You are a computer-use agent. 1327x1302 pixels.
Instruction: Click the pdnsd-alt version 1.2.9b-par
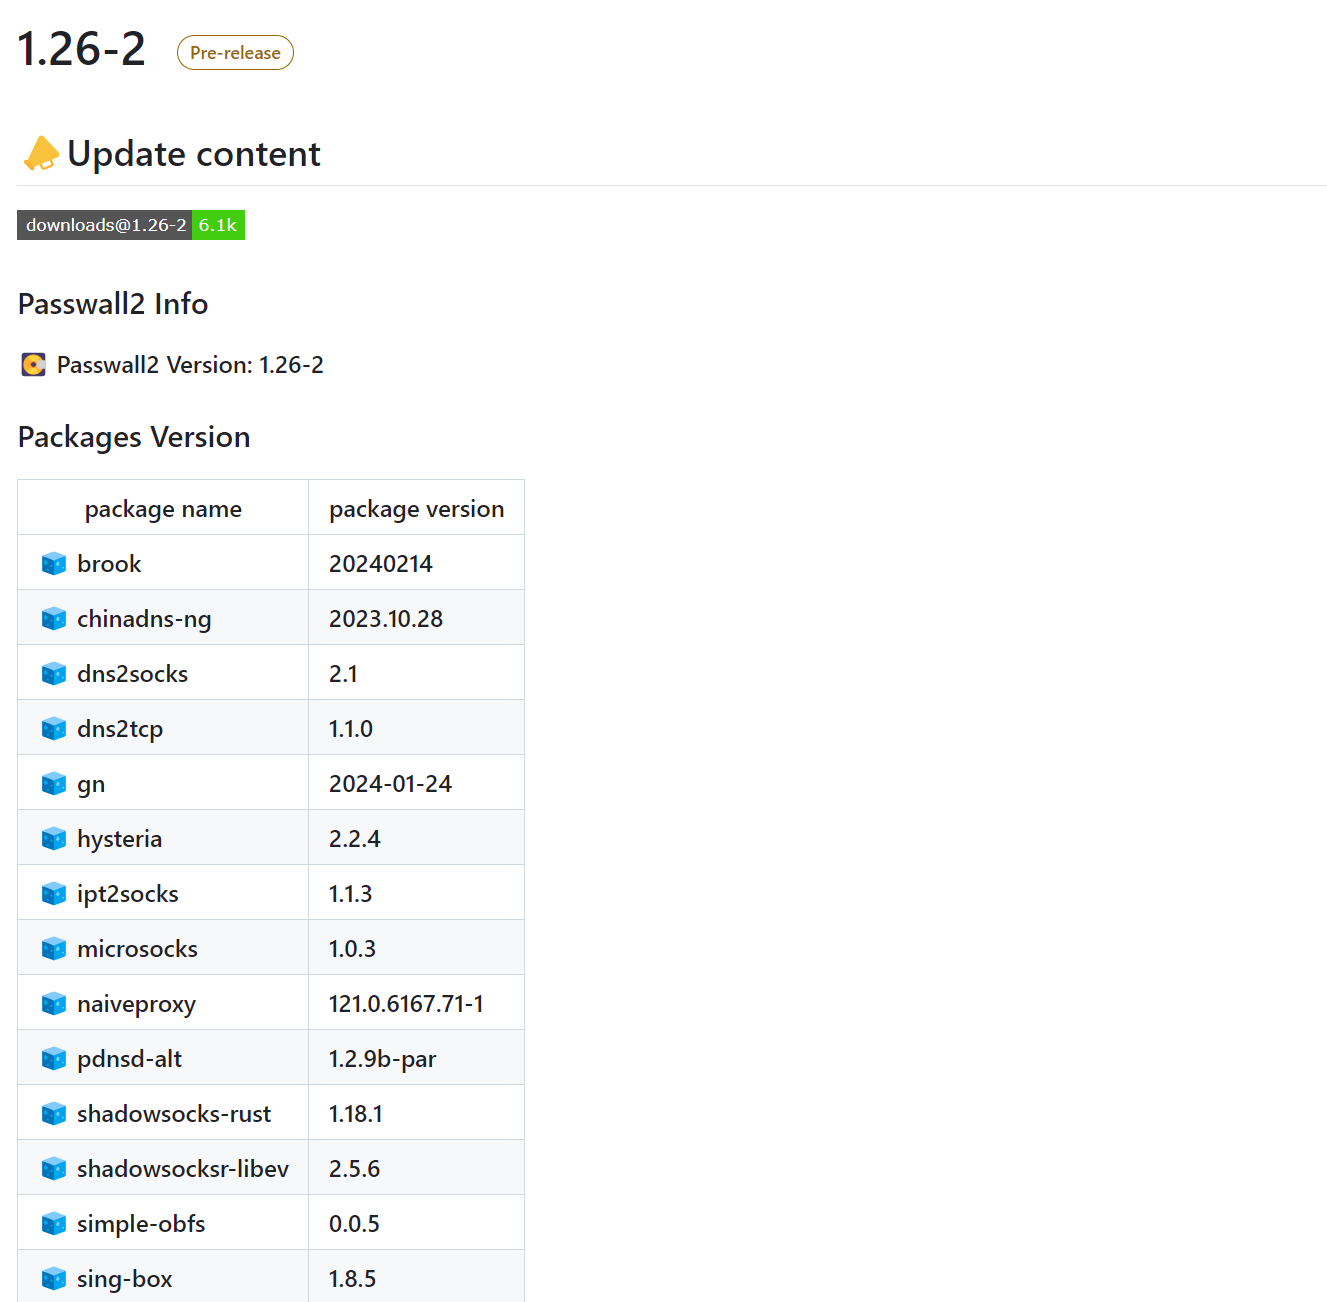383,1059
